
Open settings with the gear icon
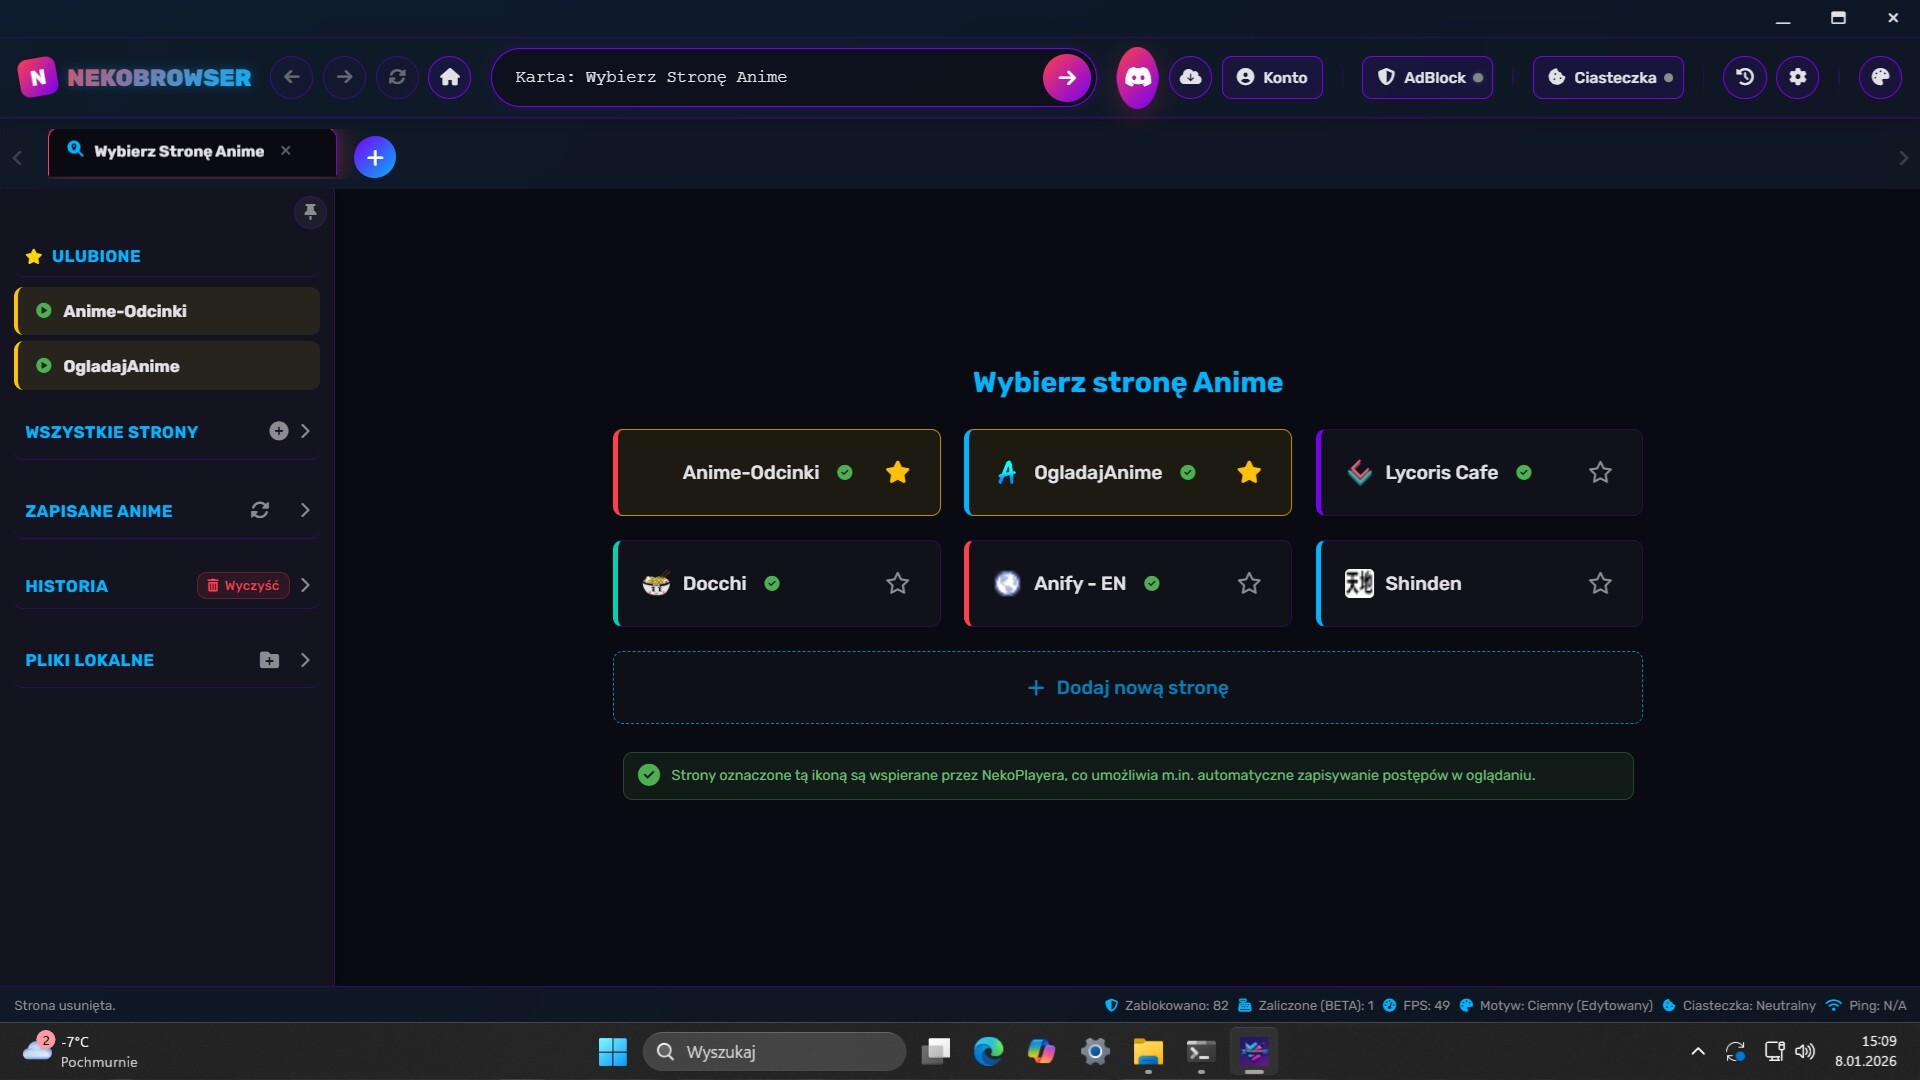pyautogui.click(x=1798, y=77)
